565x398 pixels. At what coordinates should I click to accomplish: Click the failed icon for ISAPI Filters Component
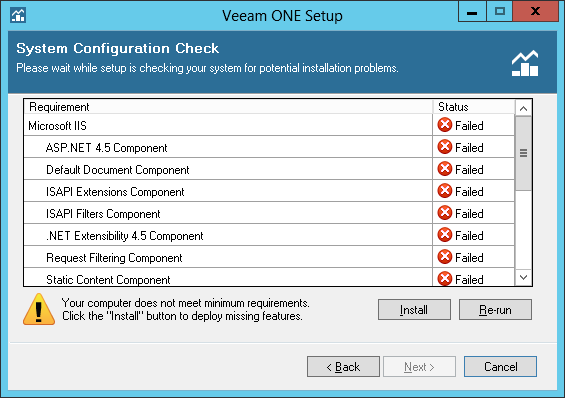[x=445, y=213]
